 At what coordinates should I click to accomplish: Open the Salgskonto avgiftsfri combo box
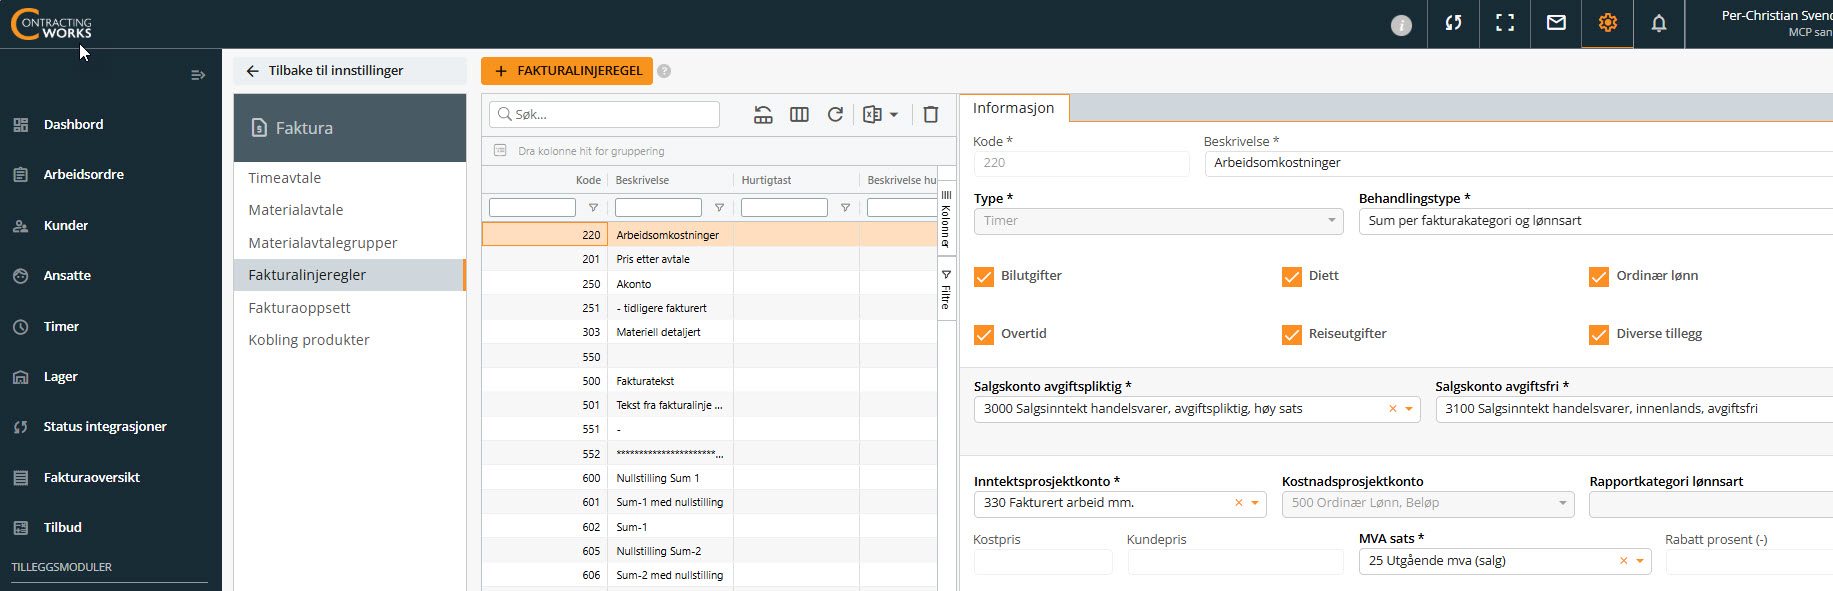(1634, 409)
